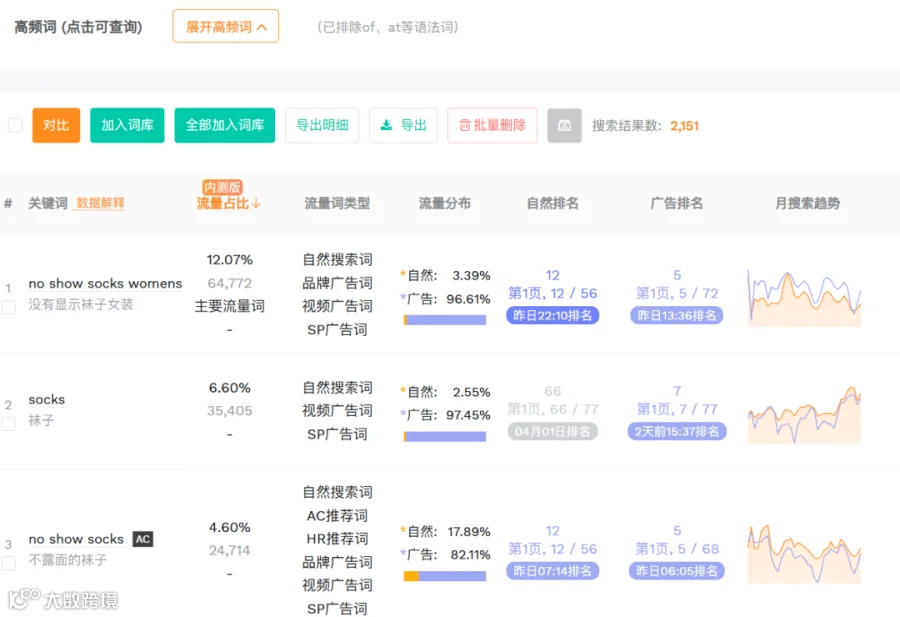900x617 pixels.
Task: Tick the checkbox for no show socks womens
Action: 9,307
